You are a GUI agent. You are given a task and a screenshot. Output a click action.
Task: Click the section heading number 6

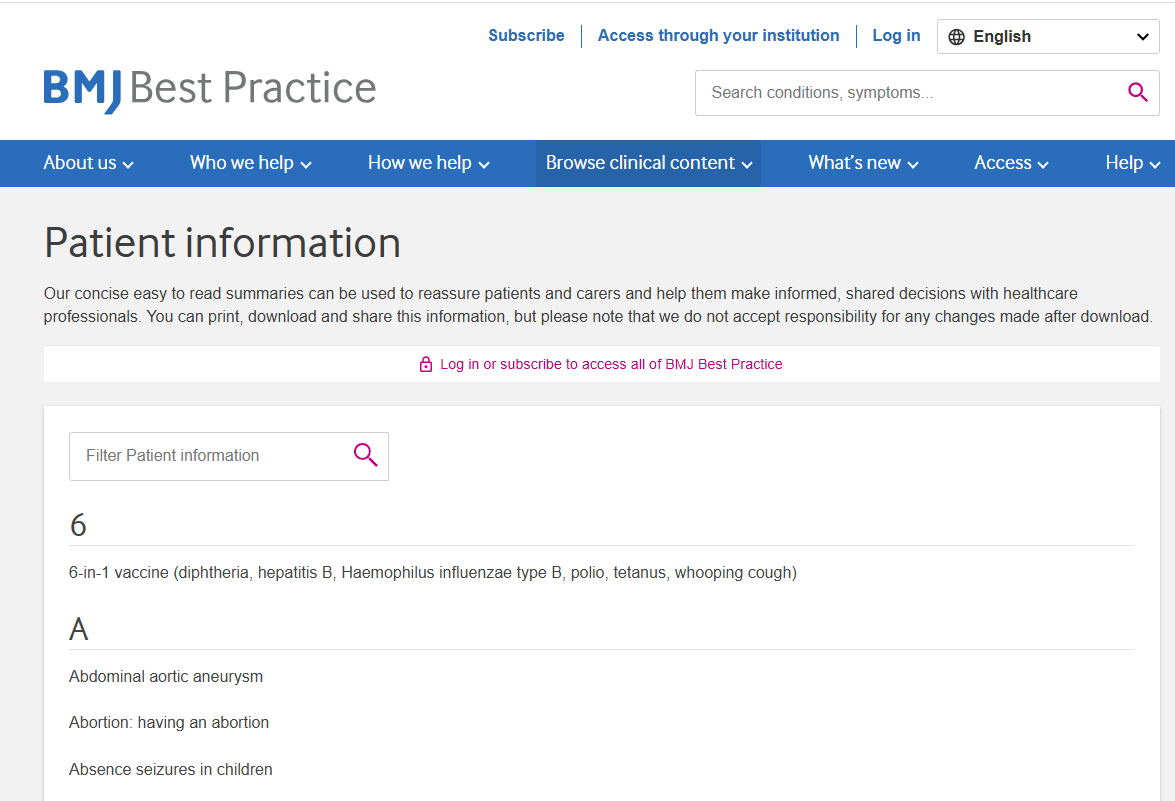(x=78, y=525)
